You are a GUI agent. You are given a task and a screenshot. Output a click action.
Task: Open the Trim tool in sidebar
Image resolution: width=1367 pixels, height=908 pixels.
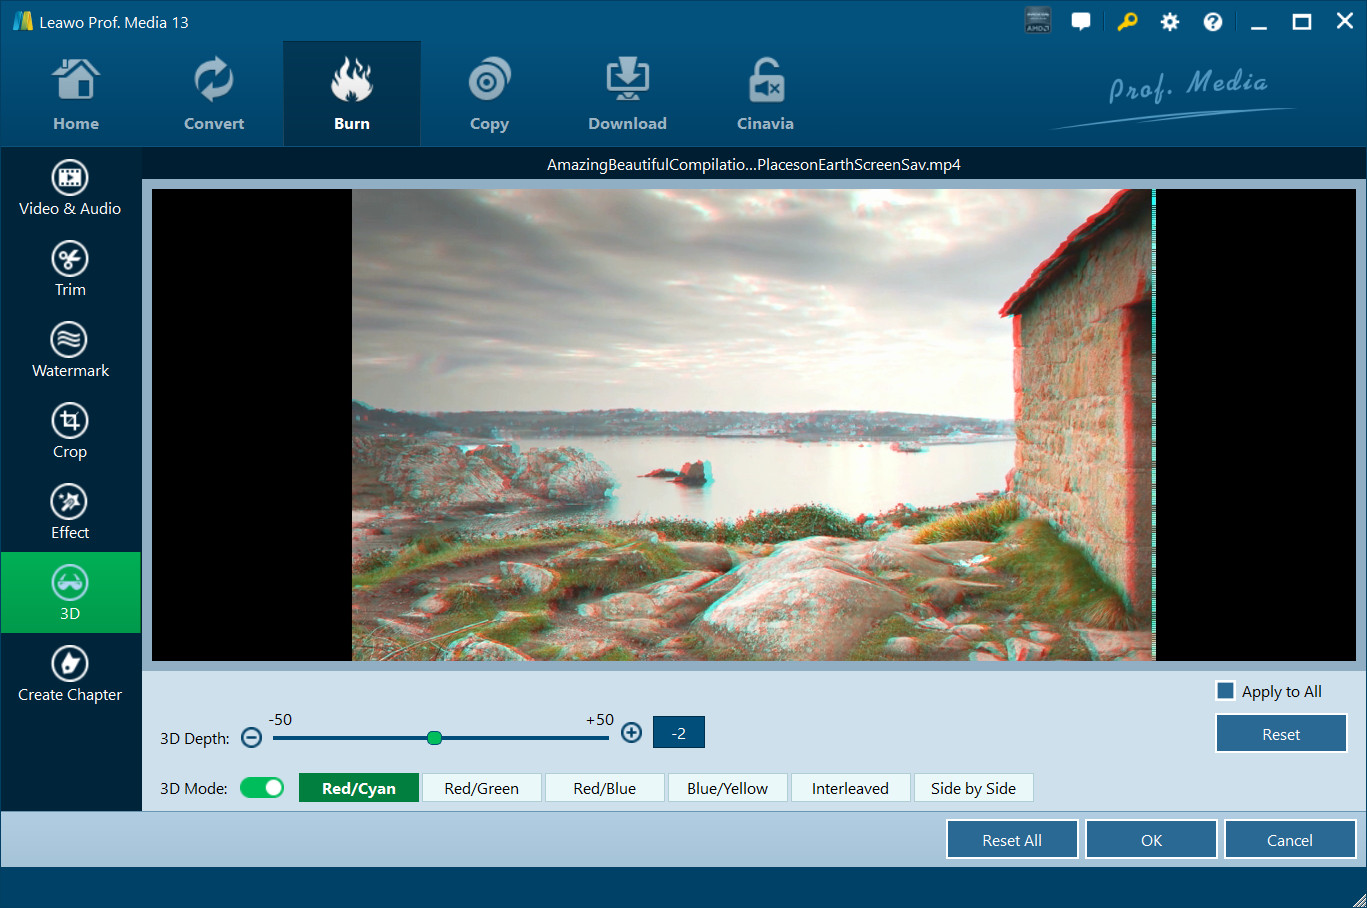(x=70, y=269)
